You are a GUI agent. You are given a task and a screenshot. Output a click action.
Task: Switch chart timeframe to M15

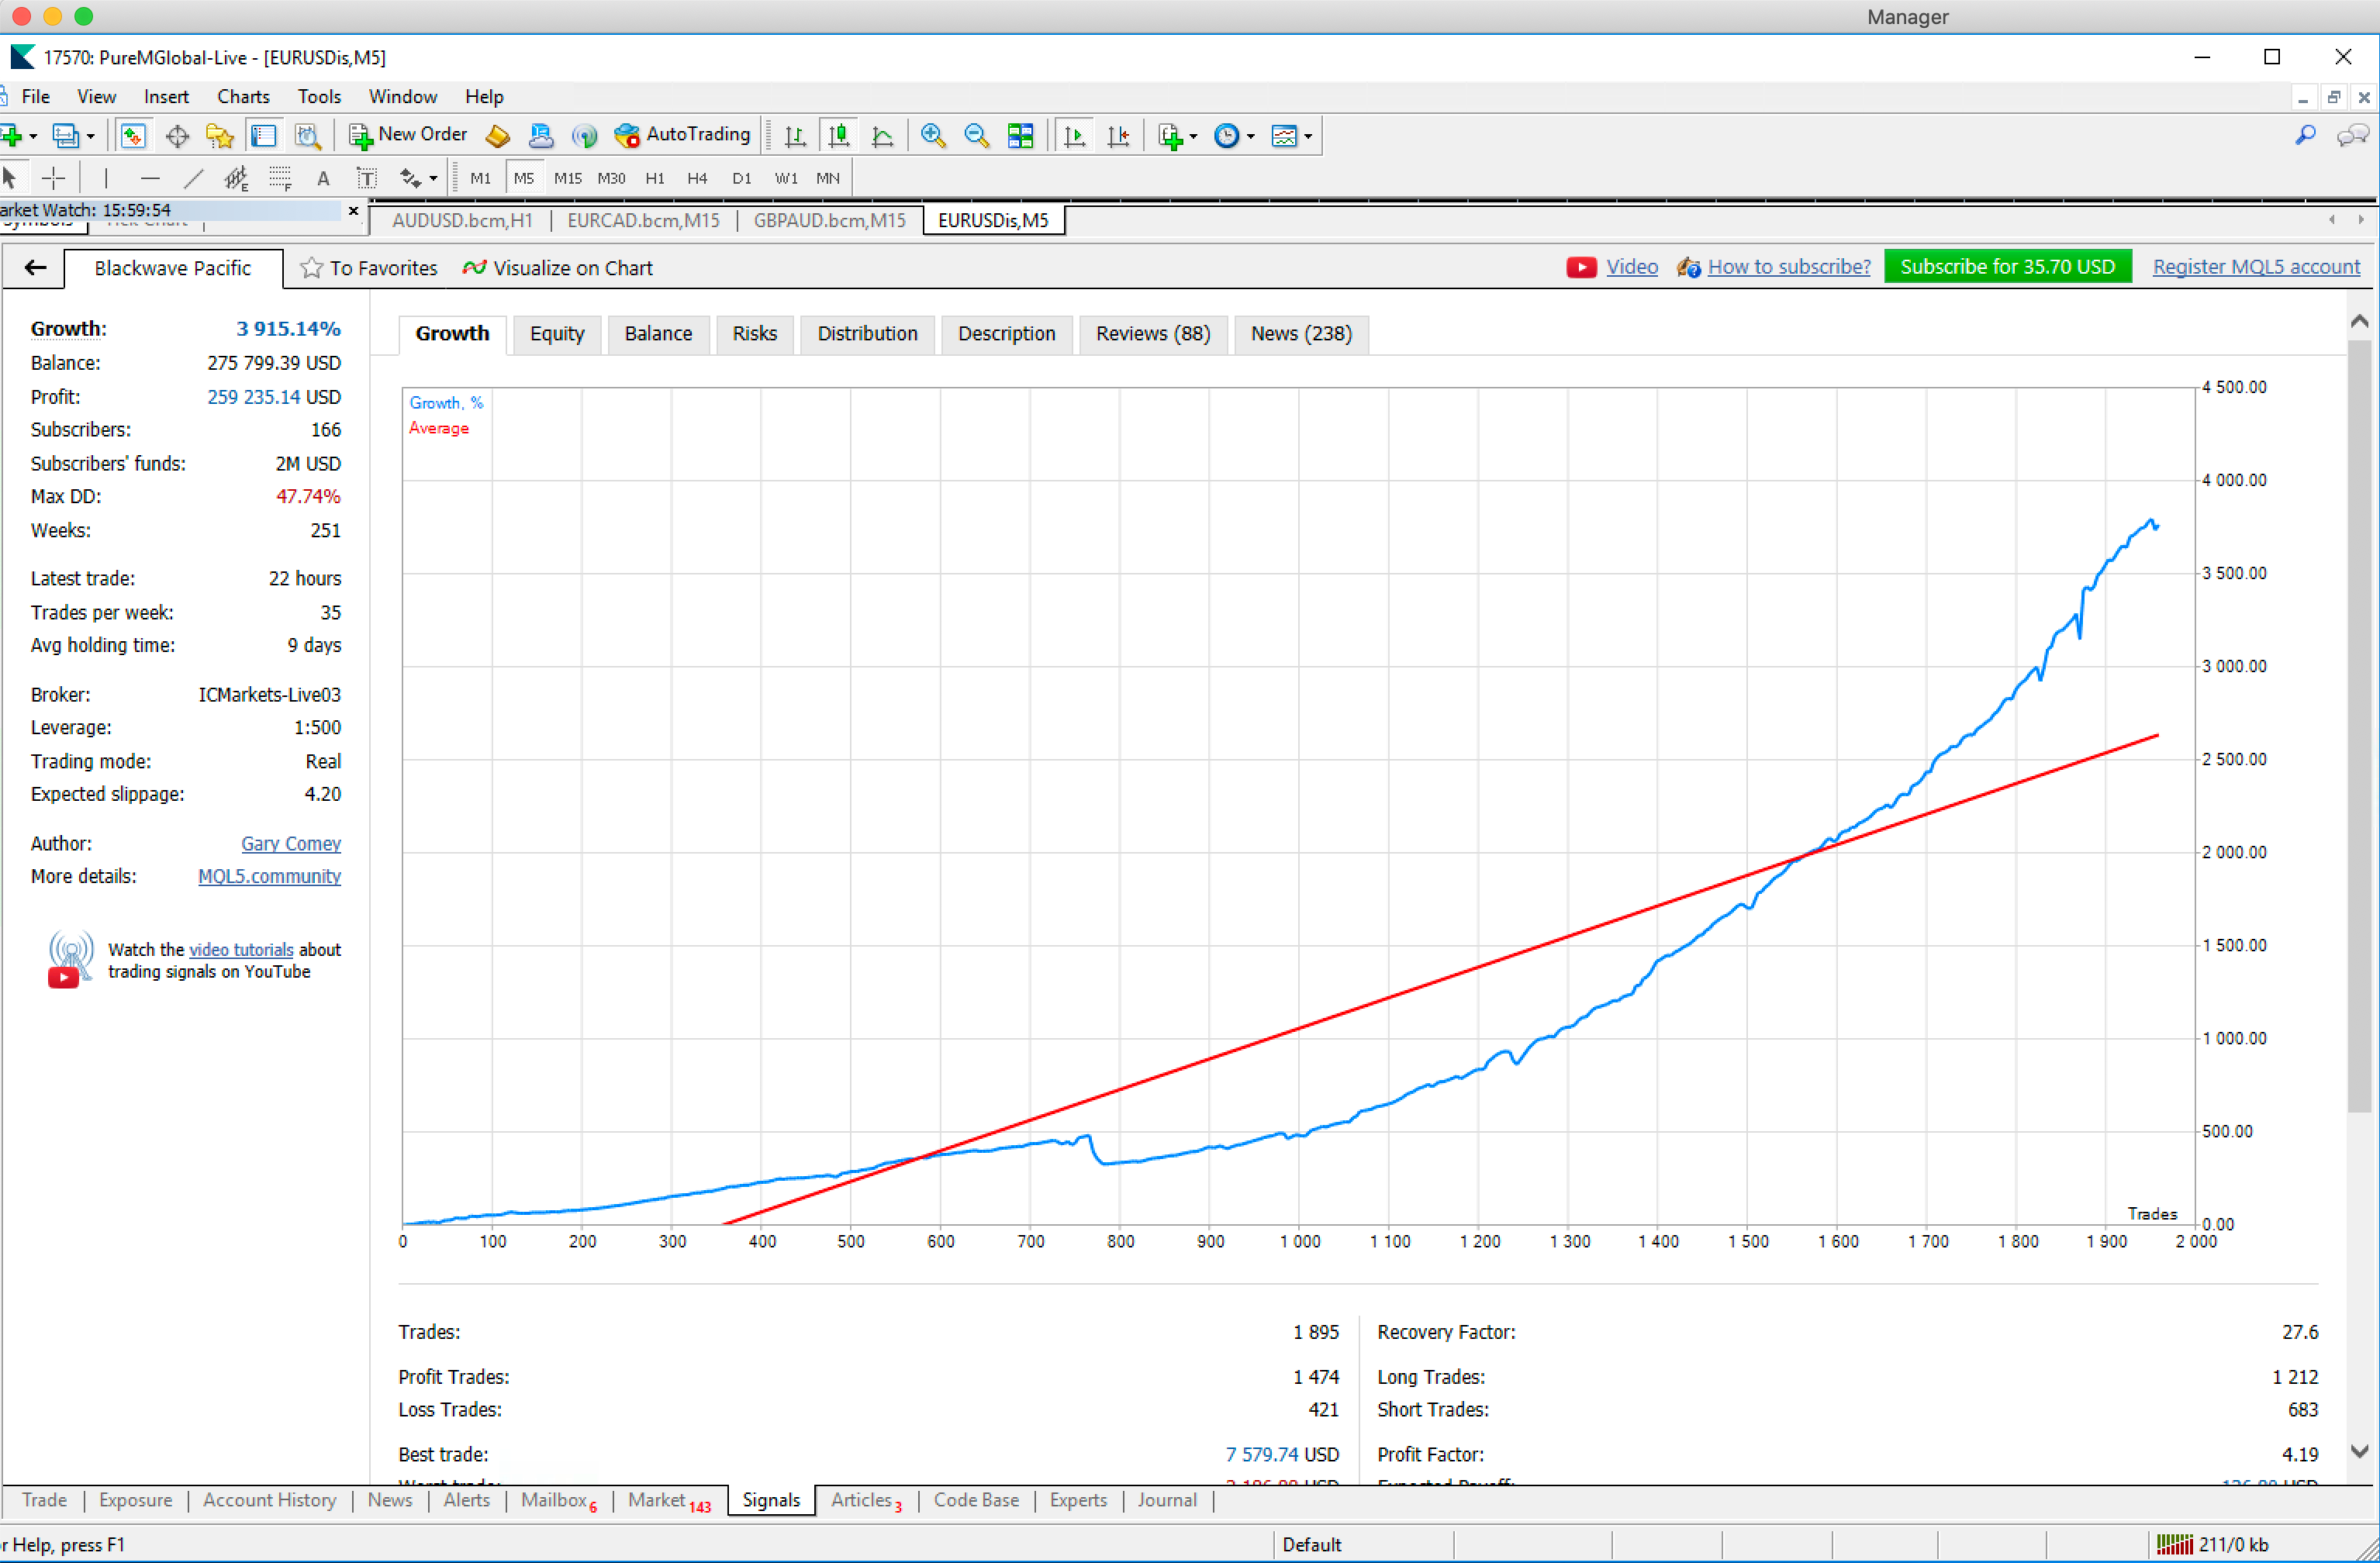(x=568, y=179)
